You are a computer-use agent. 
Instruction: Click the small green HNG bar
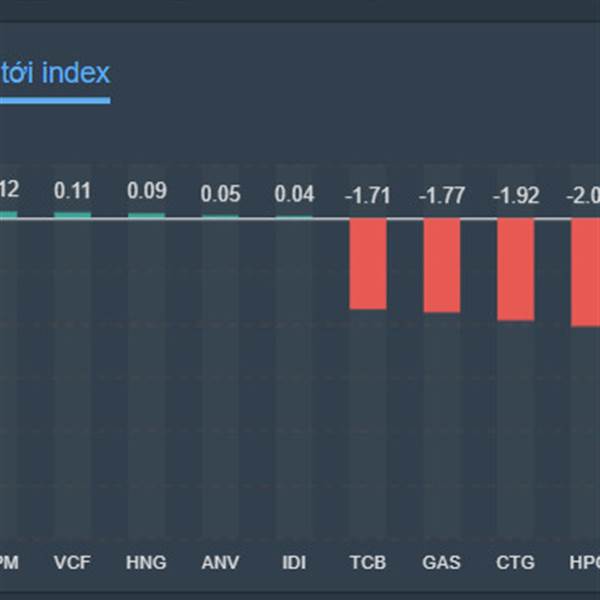tap(147, 215)
